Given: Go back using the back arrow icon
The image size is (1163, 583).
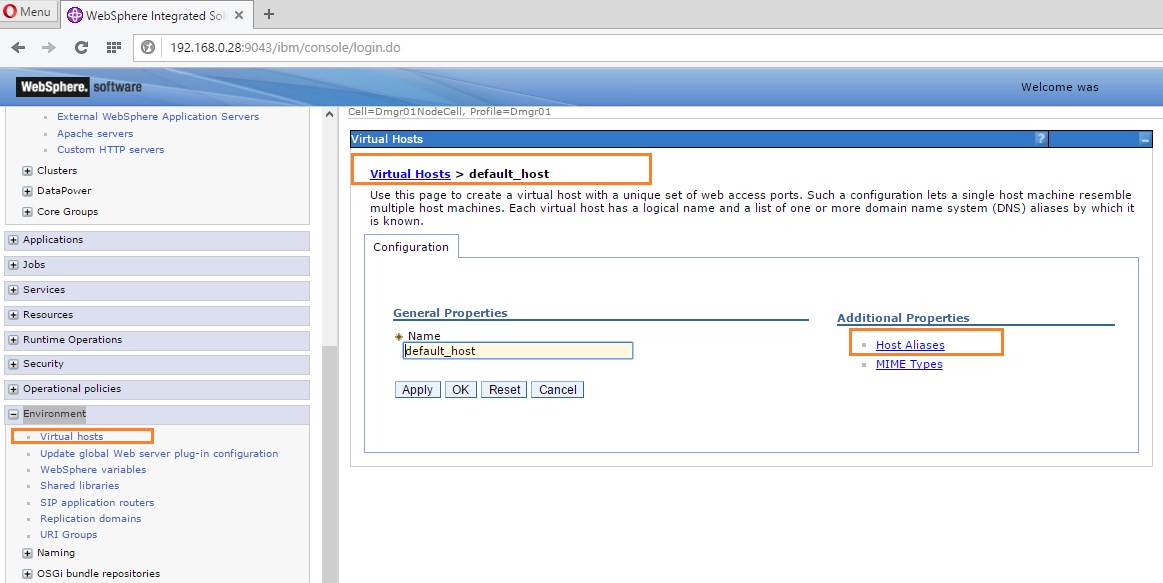Looking at the screenshot, I should 18,46.
